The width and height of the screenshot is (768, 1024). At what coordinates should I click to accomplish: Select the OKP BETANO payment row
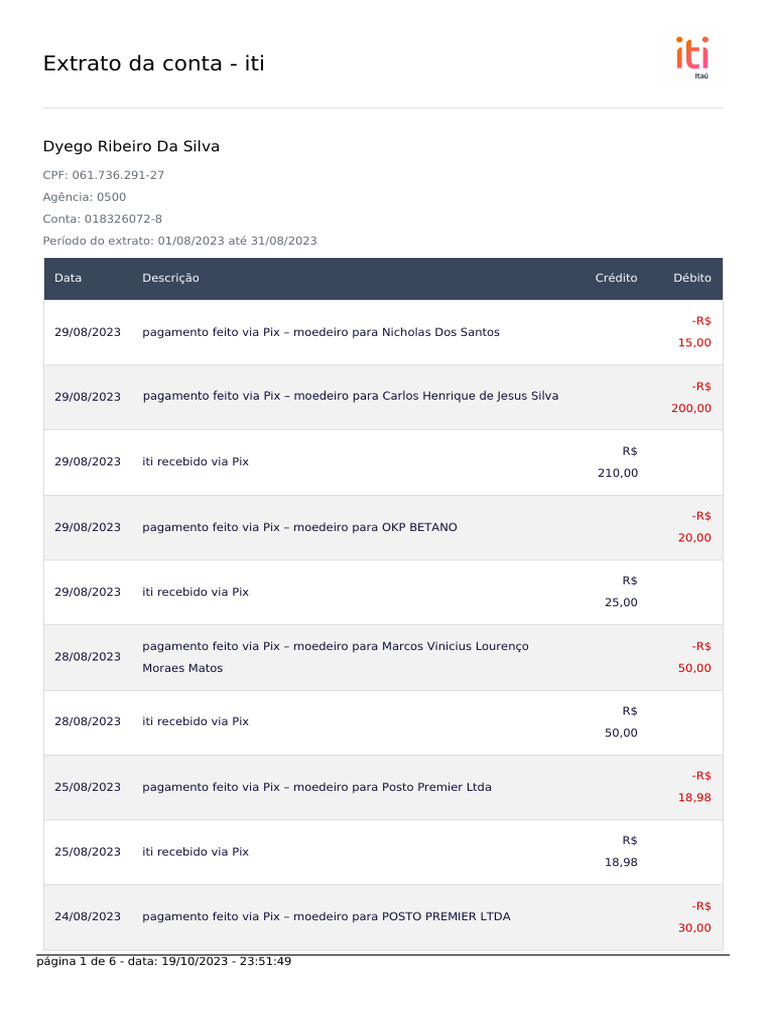(300, 527)
